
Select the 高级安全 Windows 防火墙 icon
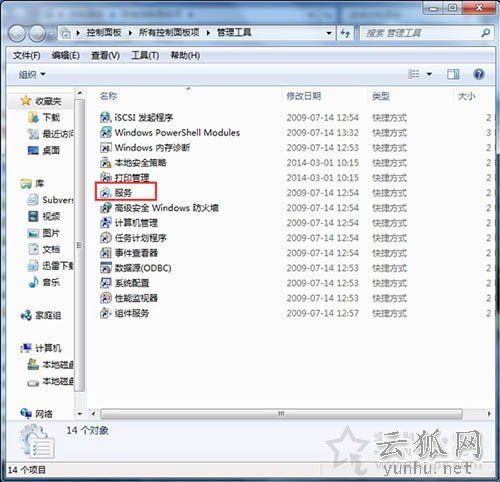pos(105,208)
